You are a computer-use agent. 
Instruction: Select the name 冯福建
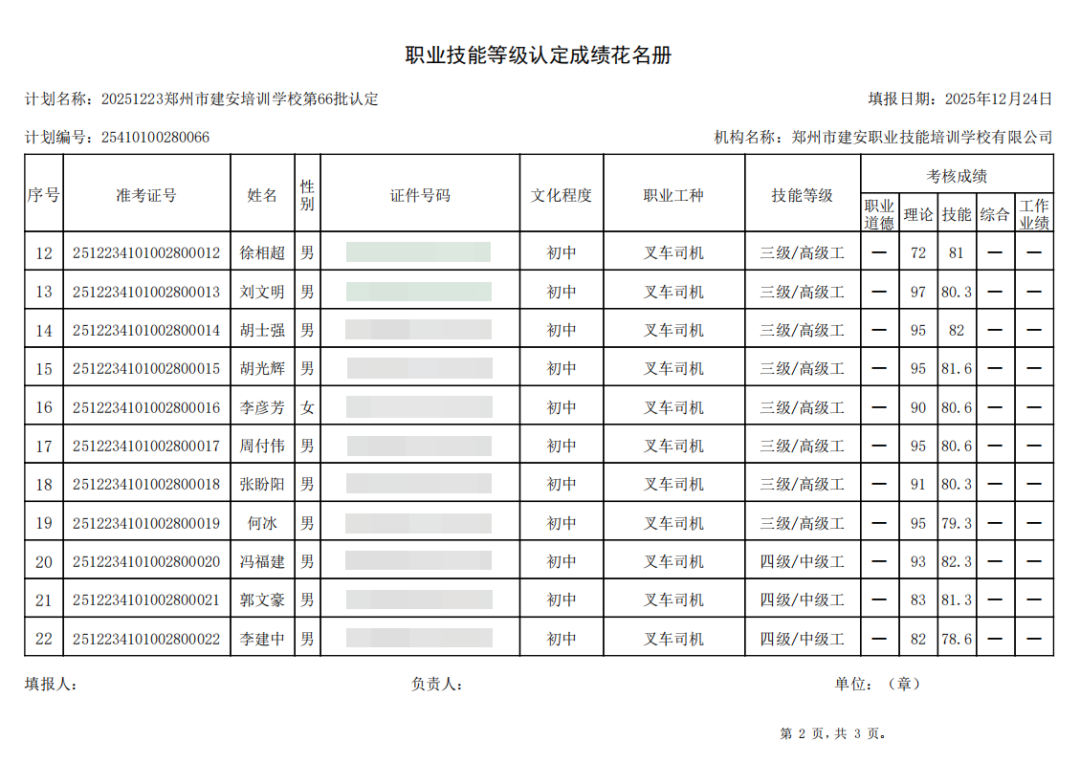pos(262,562)
